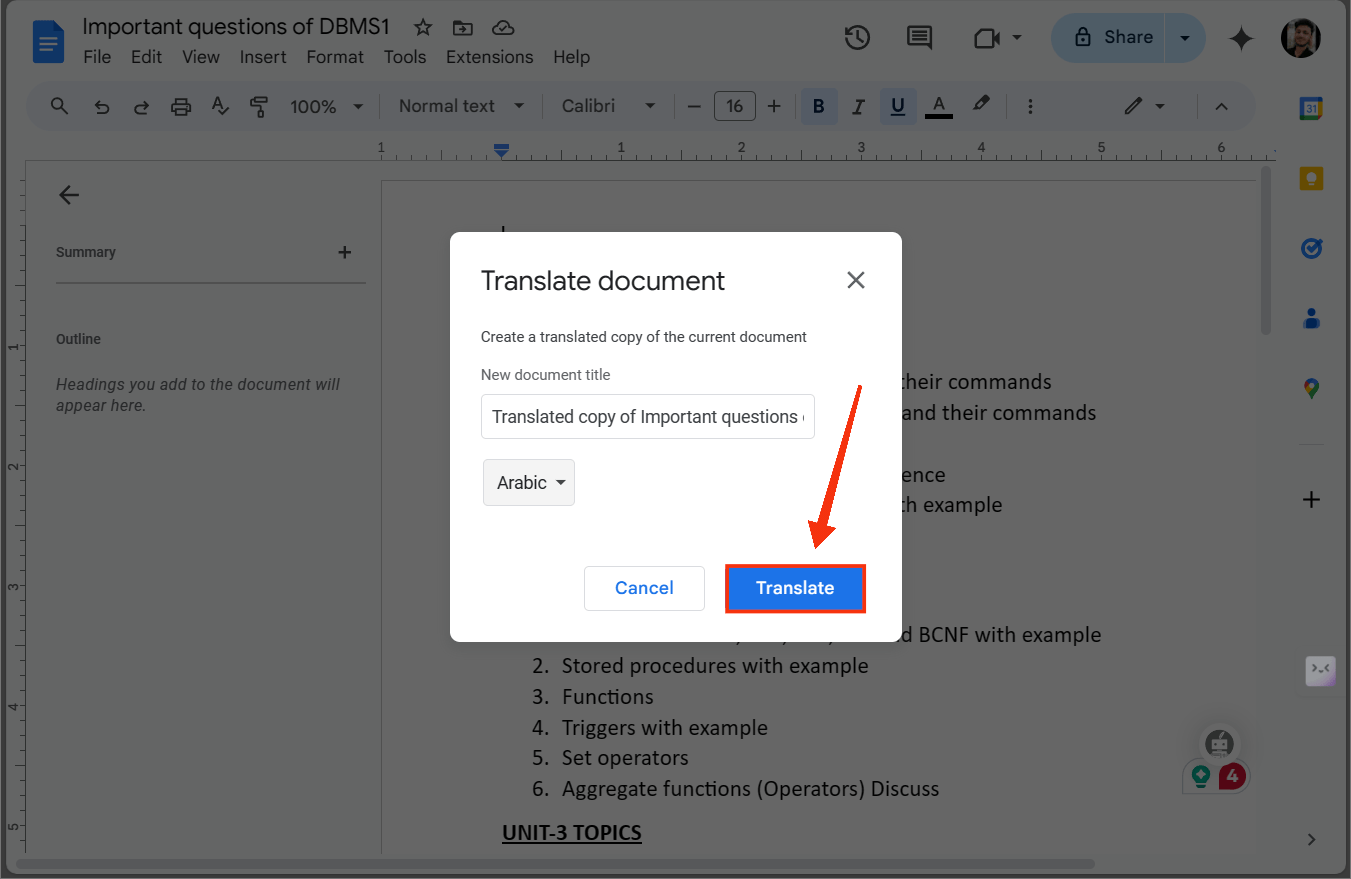Open the Extensions menu

point(489,57)
